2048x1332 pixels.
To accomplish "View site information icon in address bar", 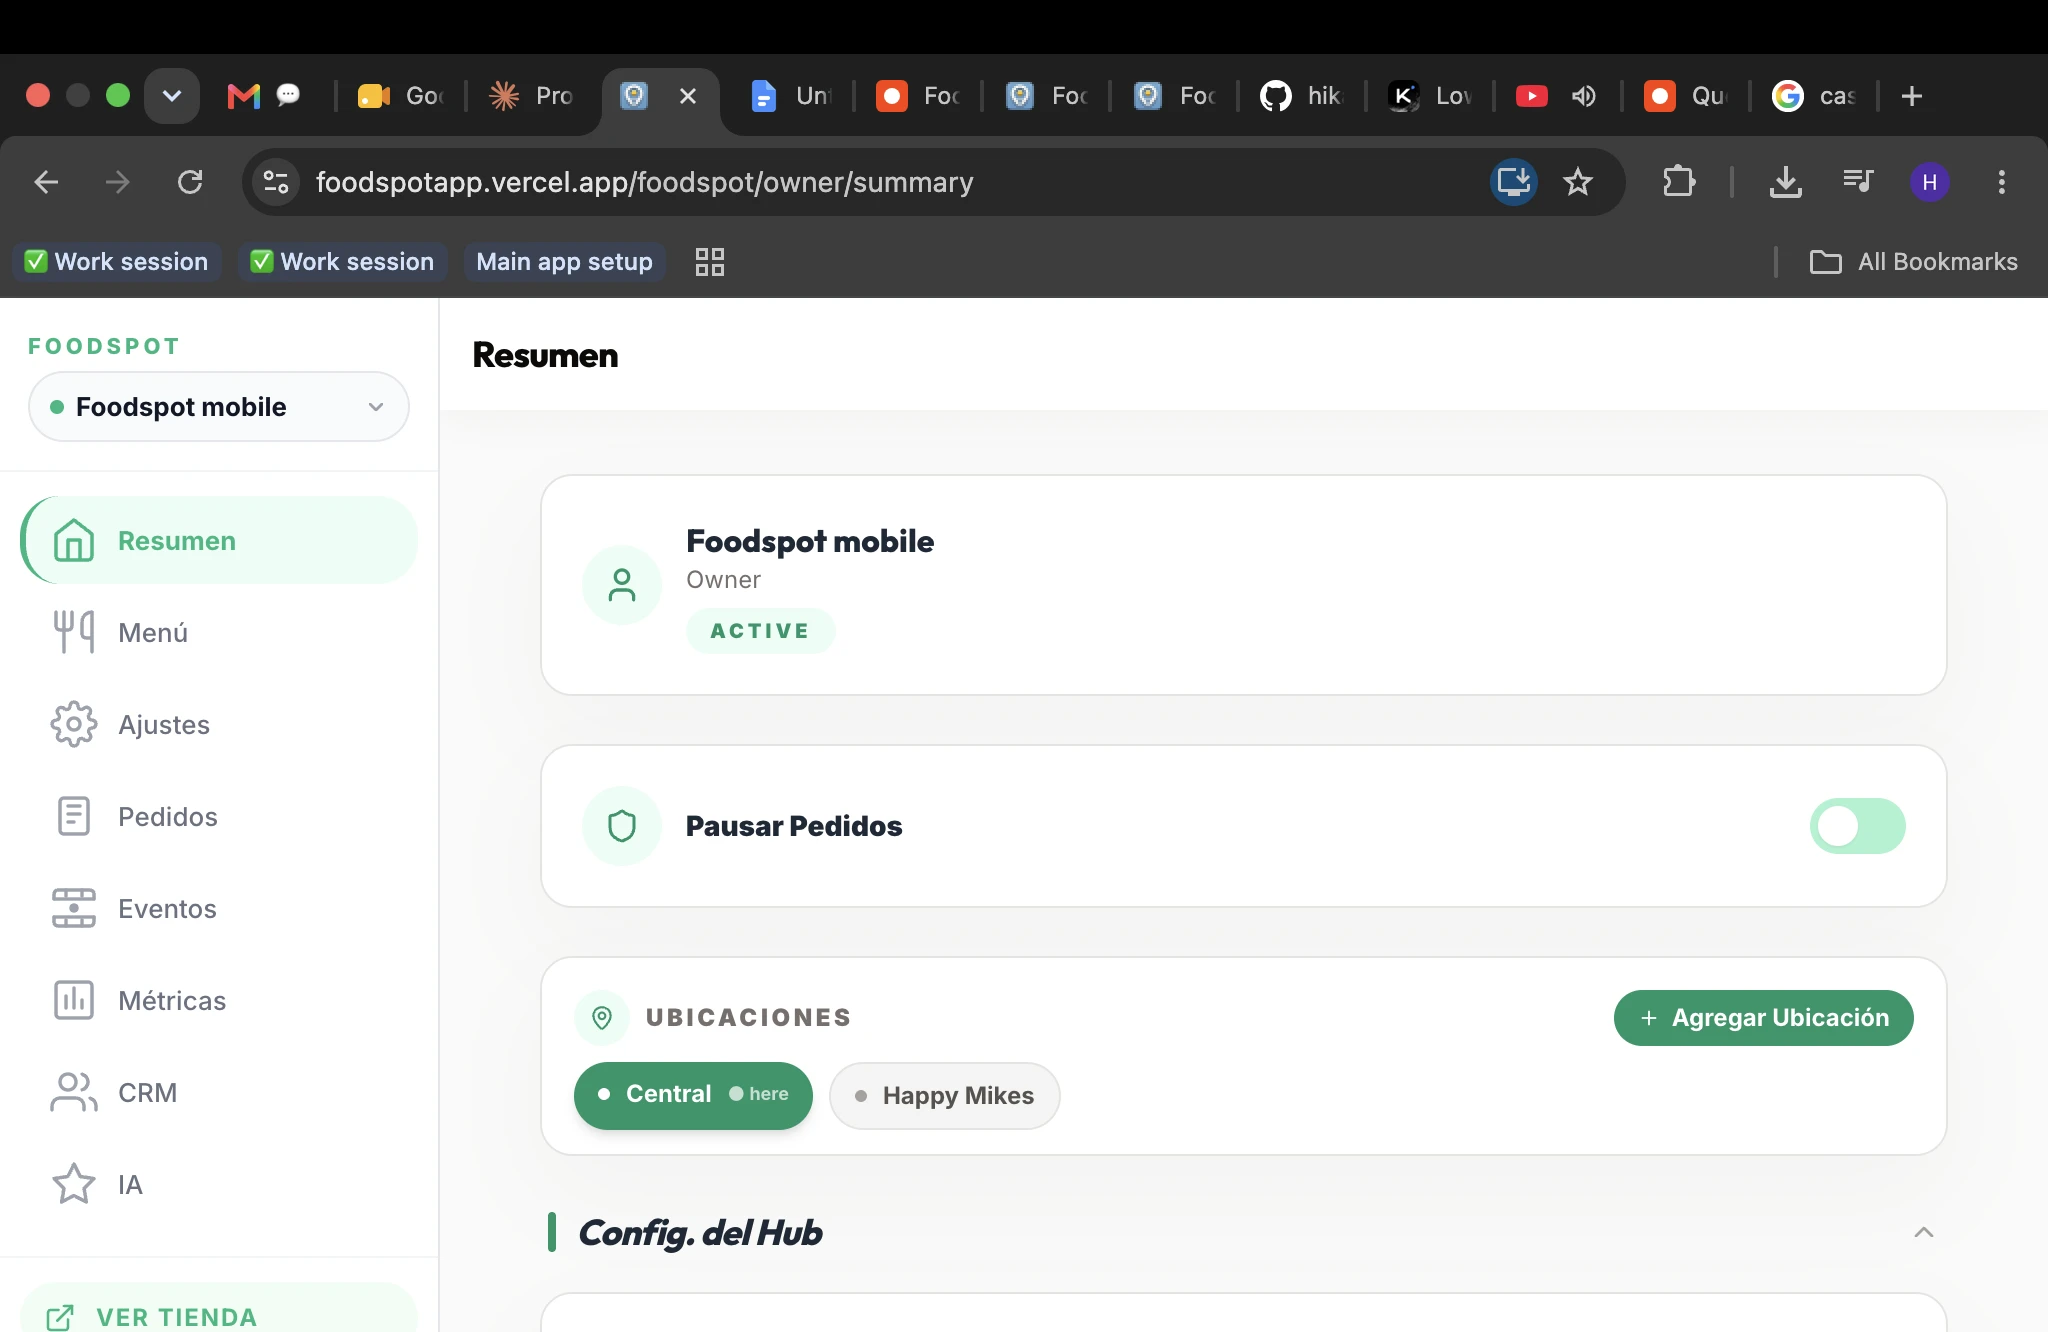I will coord(276,182).
